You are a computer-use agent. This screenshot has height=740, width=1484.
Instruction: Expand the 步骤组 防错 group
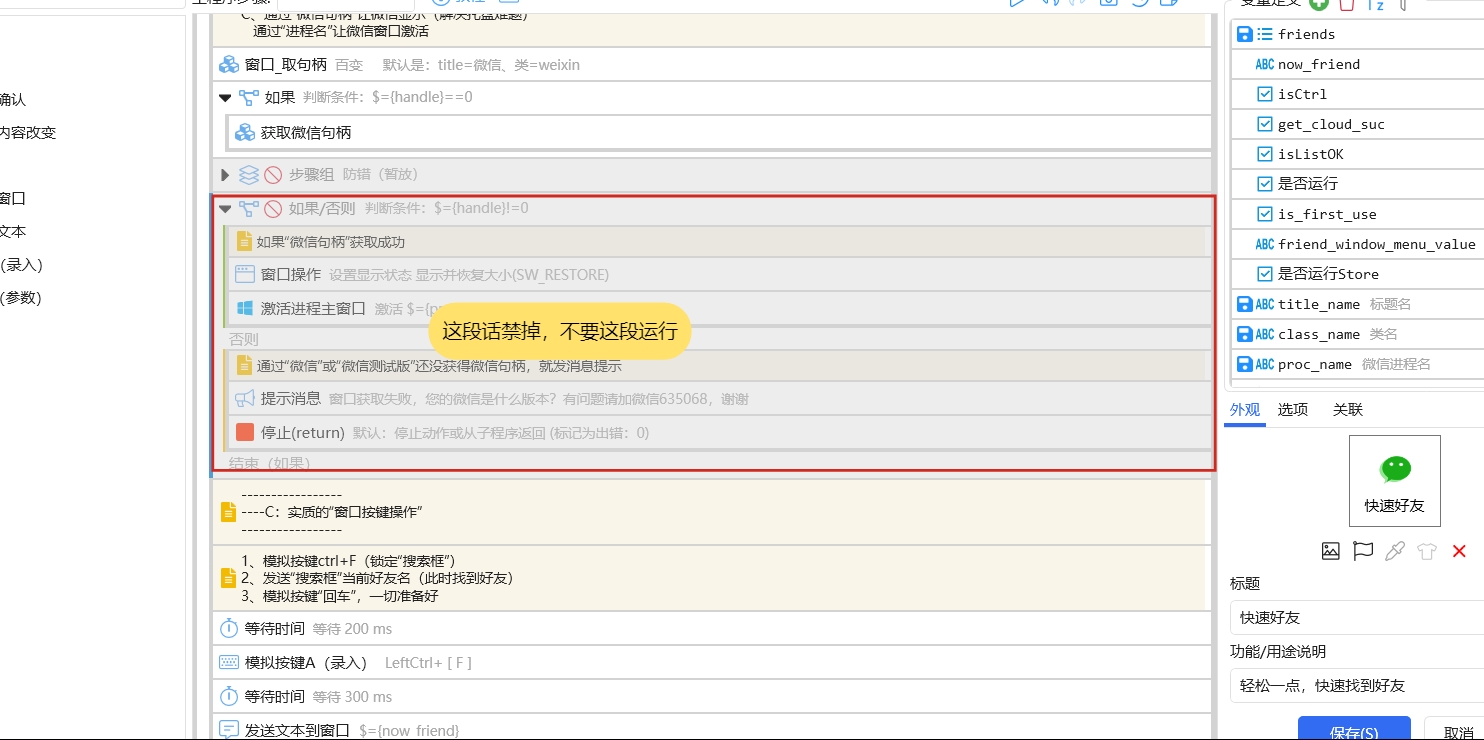225,175
